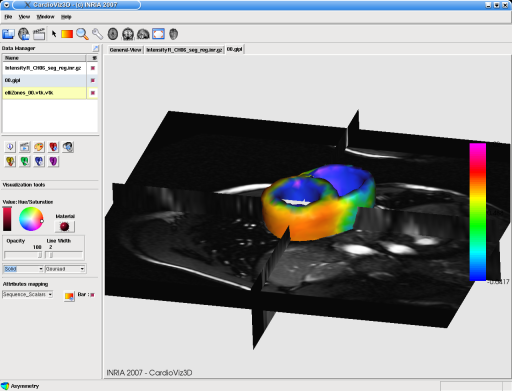Click the axial brain slice view icon

113,34
